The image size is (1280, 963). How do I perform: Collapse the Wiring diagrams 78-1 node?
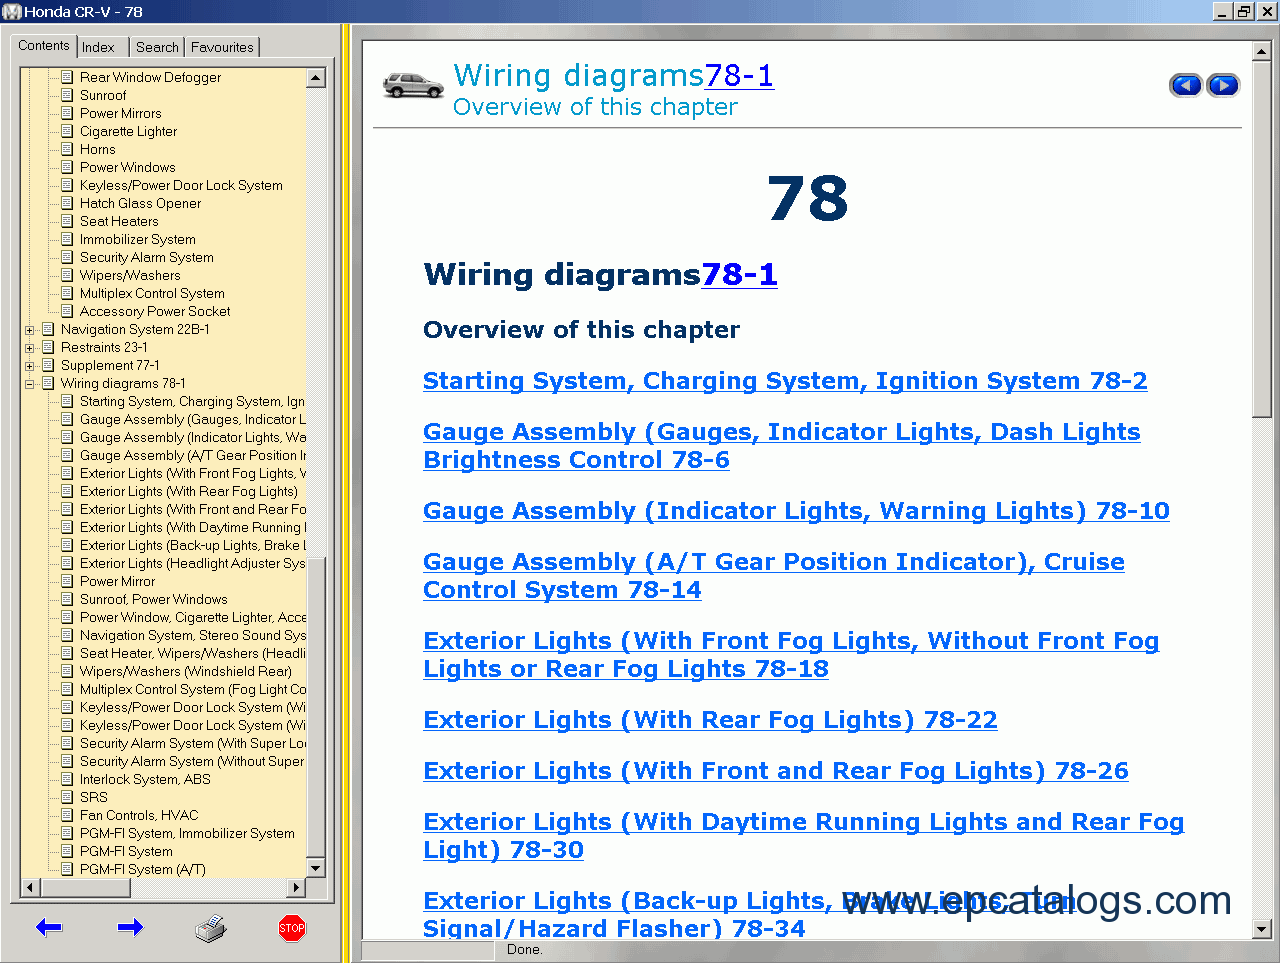tap(30, 384)
